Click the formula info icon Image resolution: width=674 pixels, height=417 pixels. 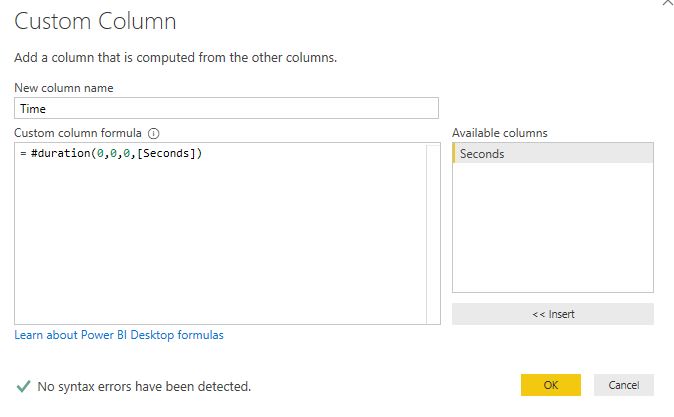154,133
